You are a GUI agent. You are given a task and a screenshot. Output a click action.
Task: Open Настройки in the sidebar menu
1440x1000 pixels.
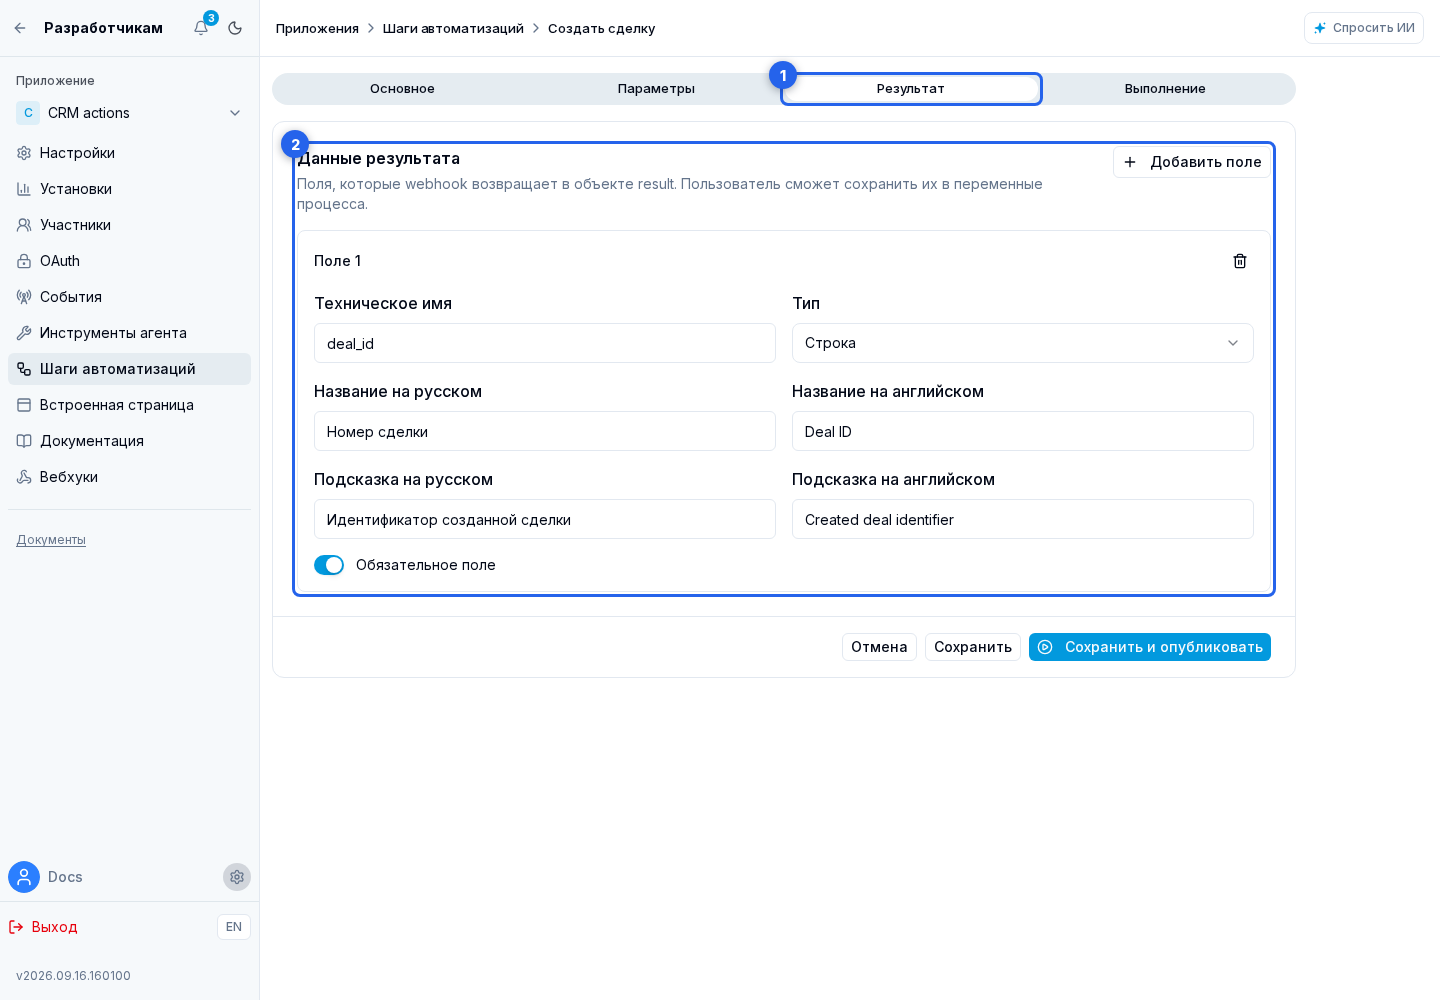[x=130, y=153]
